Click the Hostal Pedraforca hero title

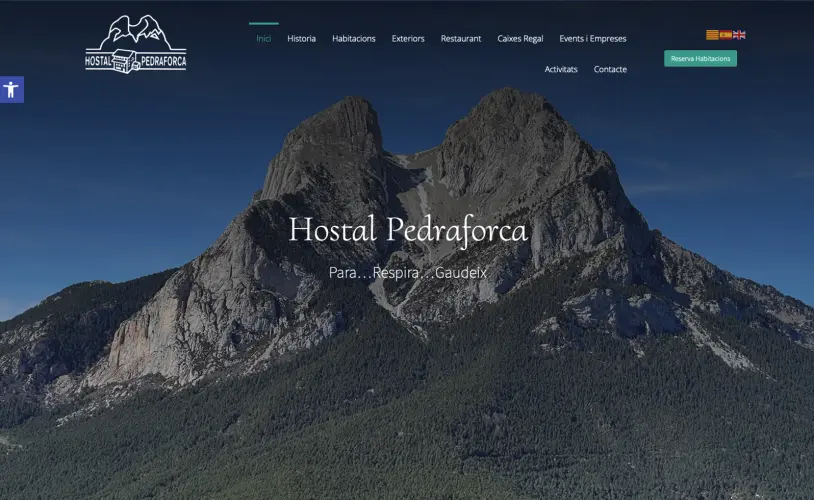pyautogui.click(x=408, y=229)
